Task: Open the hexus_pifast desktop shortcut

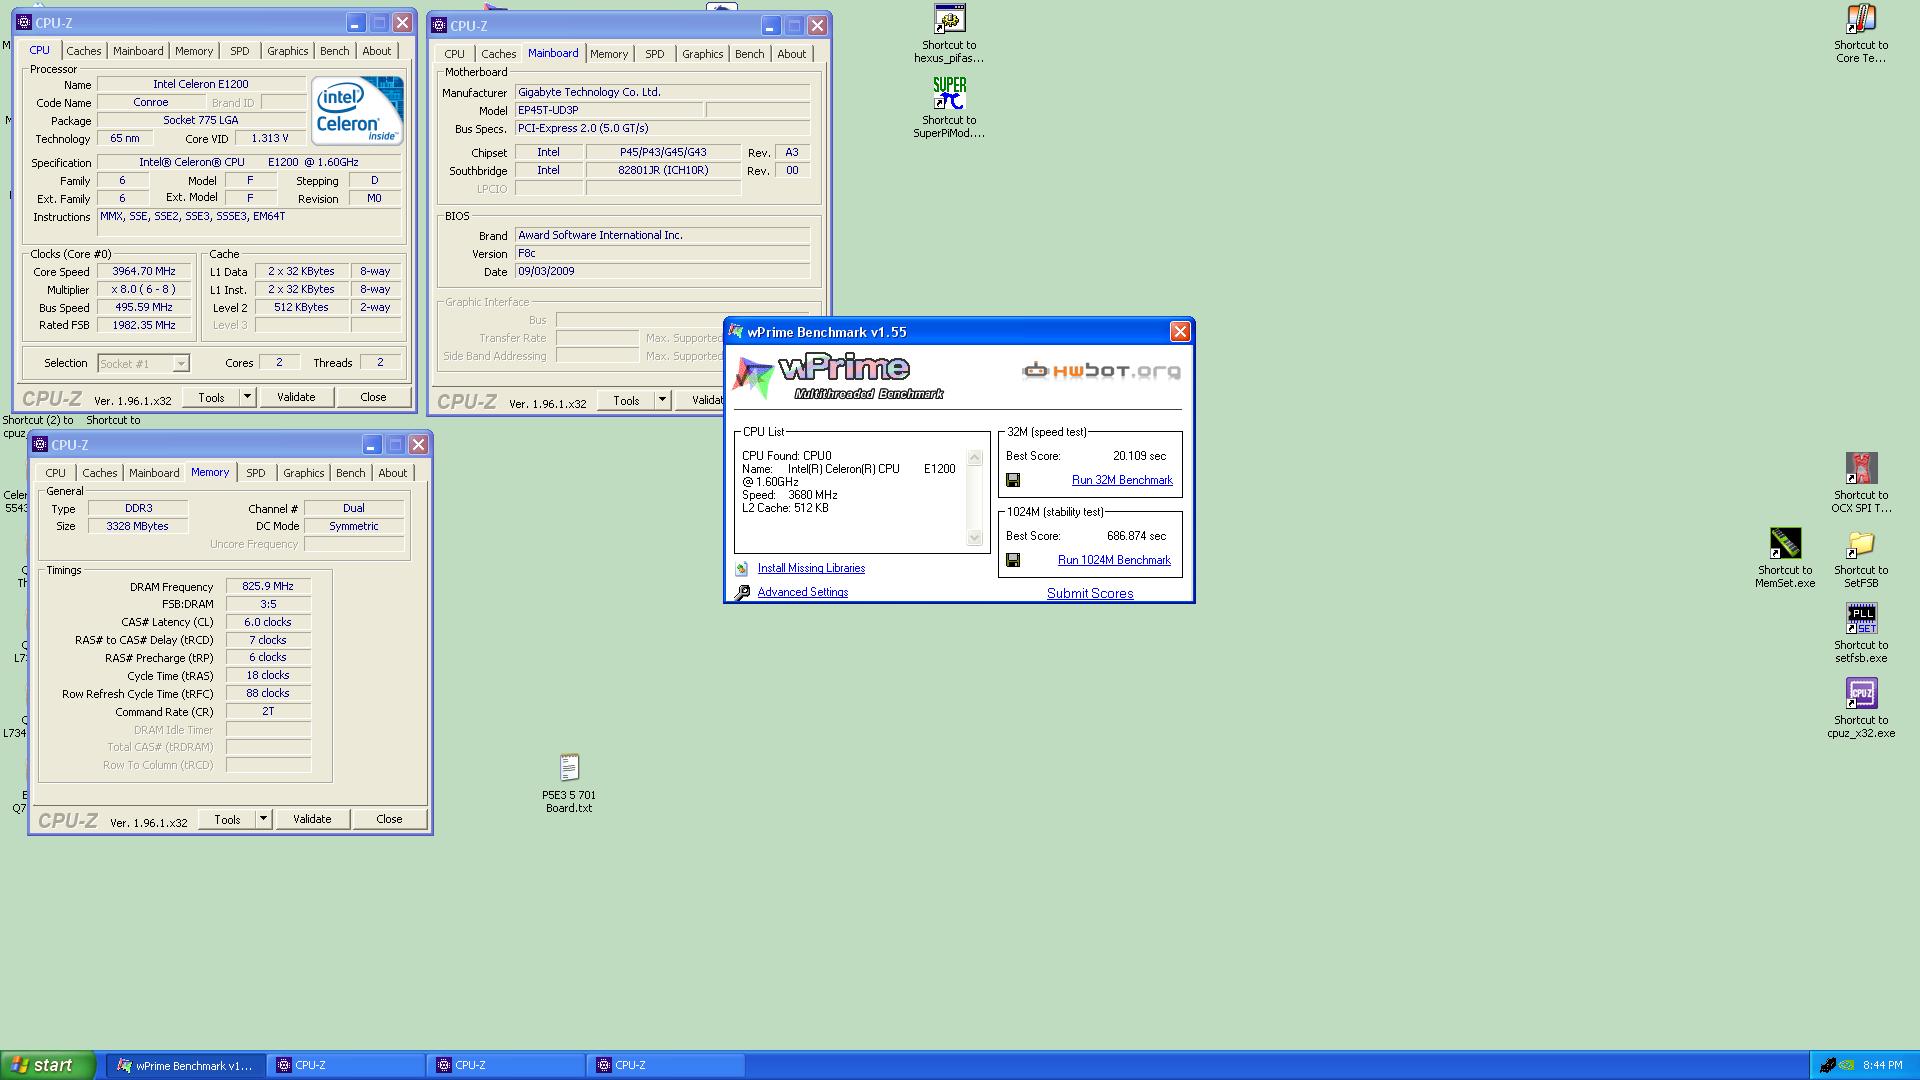Action: pyautogui.click(x=949, y=33)
